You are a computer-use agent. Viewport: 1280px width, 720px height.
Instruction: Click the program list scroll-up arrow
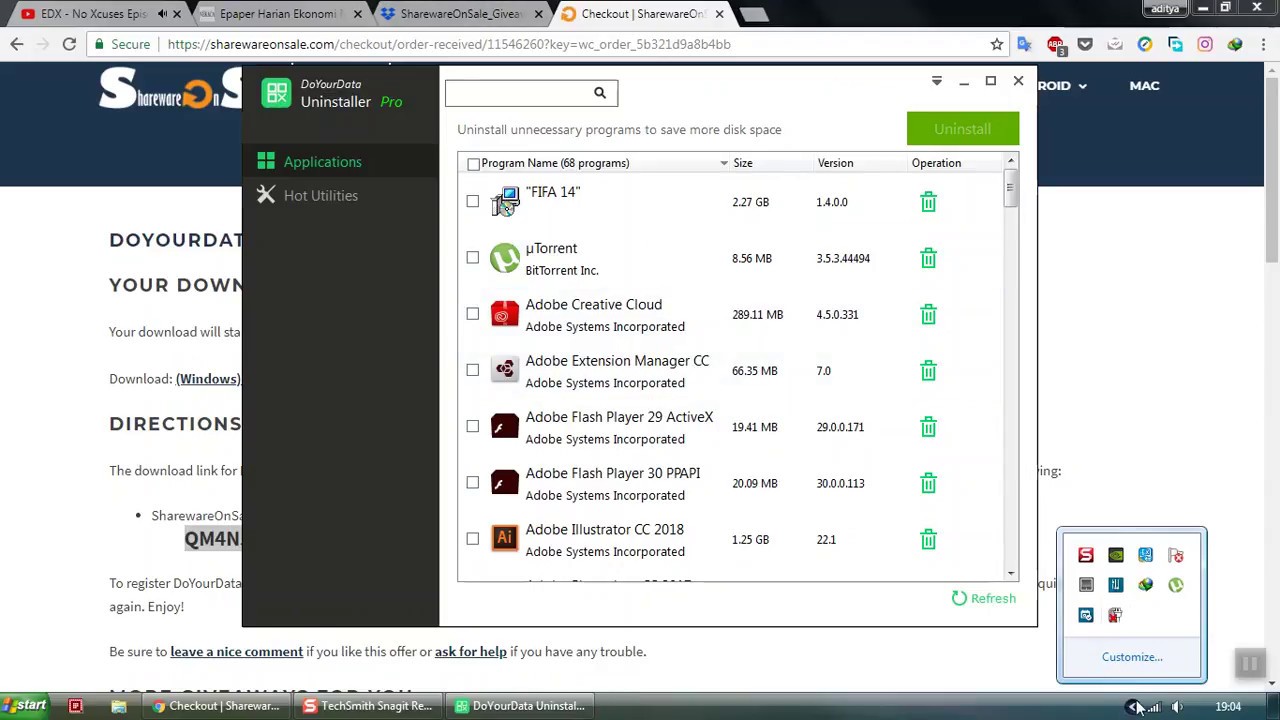[1011, 162]
